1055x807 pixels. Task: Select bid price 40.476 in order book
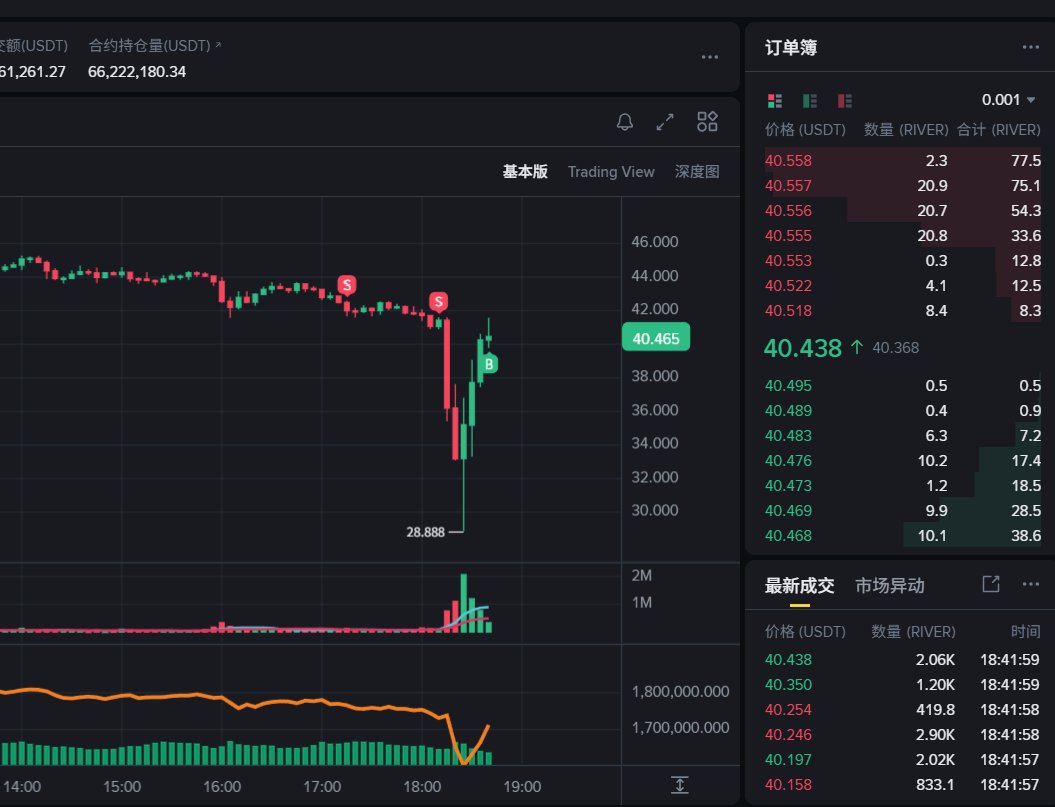tap(789, 461)
